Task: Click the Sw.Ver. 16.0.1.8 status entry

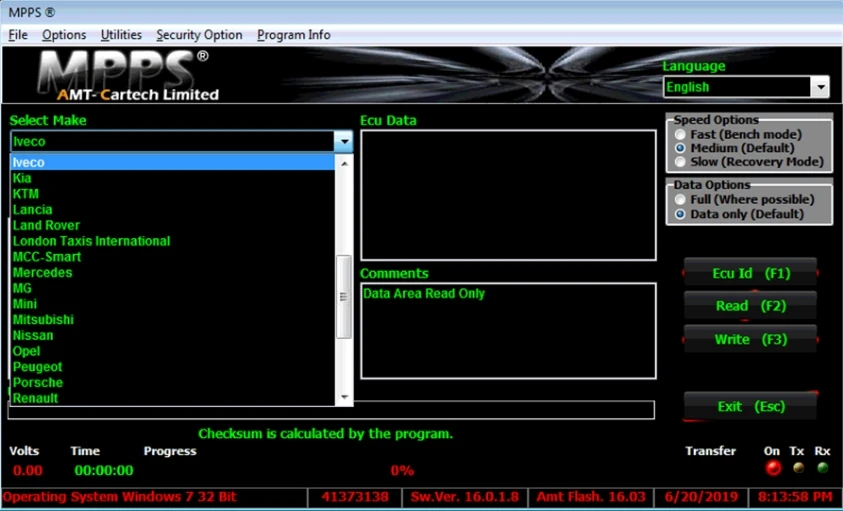Action: click(x=465, y=497)
